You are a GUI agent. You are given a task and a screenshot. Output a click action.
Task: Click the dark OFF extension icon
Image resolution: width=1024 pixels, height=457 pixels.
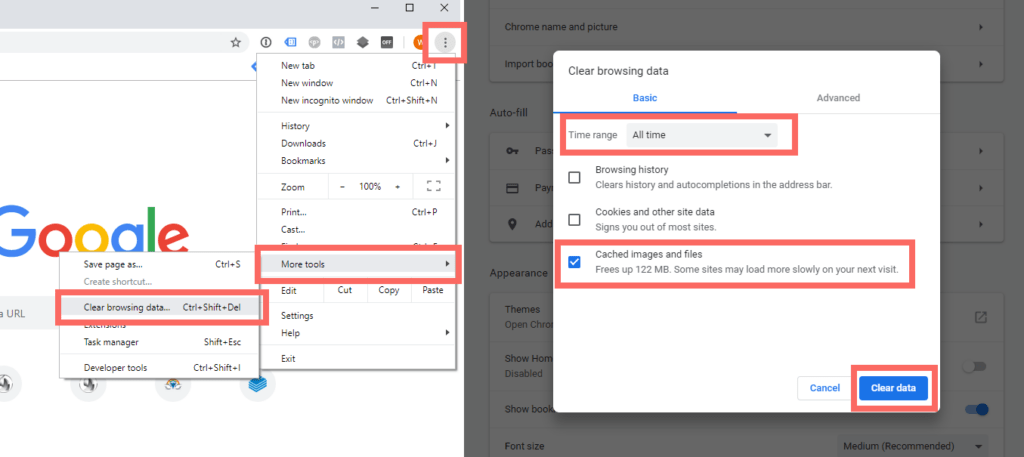click(x=388, y=43)
